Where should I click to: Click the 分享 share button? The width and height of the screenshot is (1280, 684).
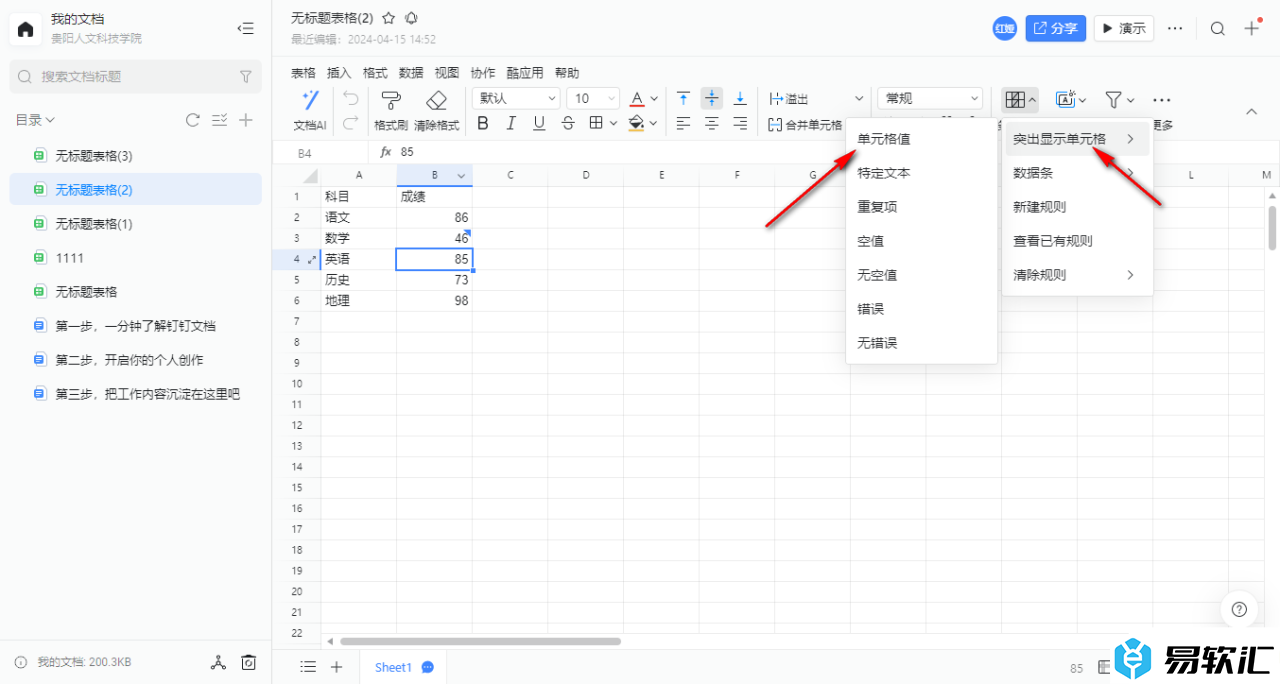pos(1056,28)
